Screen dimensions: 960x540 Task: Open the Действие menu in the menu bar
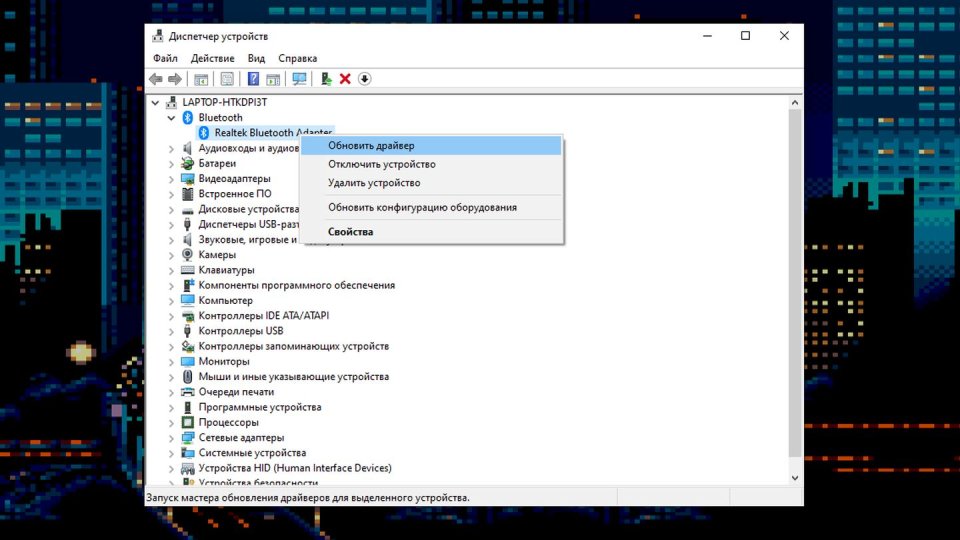point(212,59)
